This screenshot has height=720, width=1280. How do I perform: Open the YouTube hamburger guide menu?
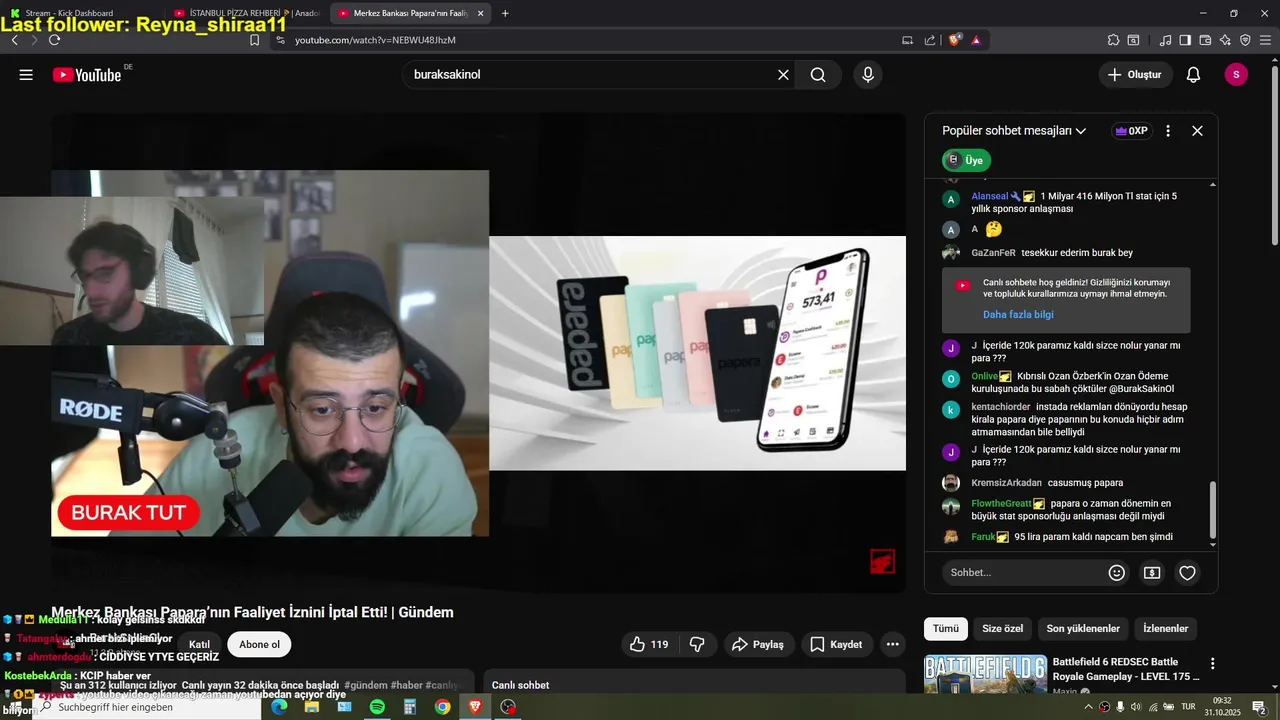coord(26,75)
